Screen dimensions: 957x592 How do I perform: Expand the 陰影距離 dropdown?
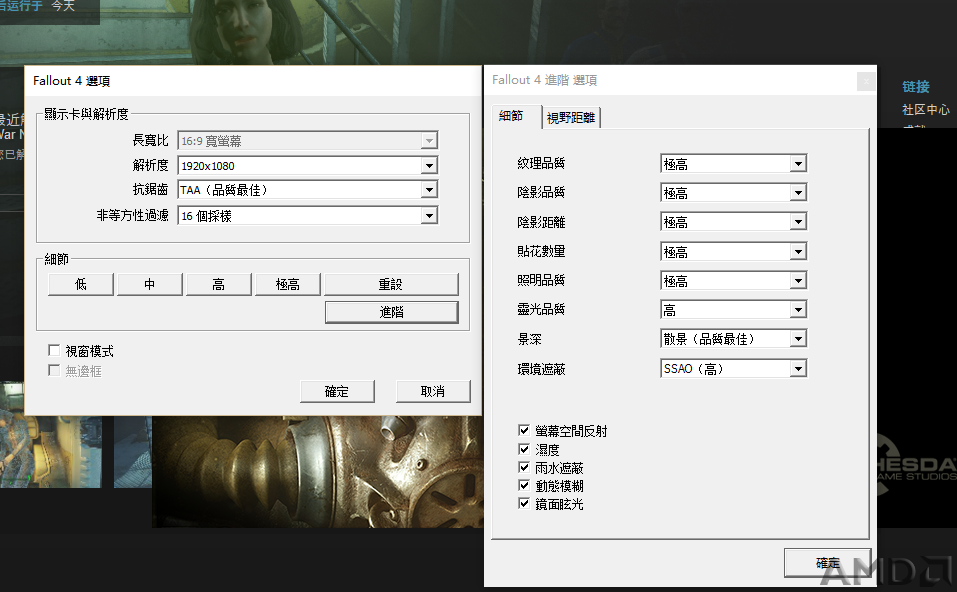click(x=734, y=222)
